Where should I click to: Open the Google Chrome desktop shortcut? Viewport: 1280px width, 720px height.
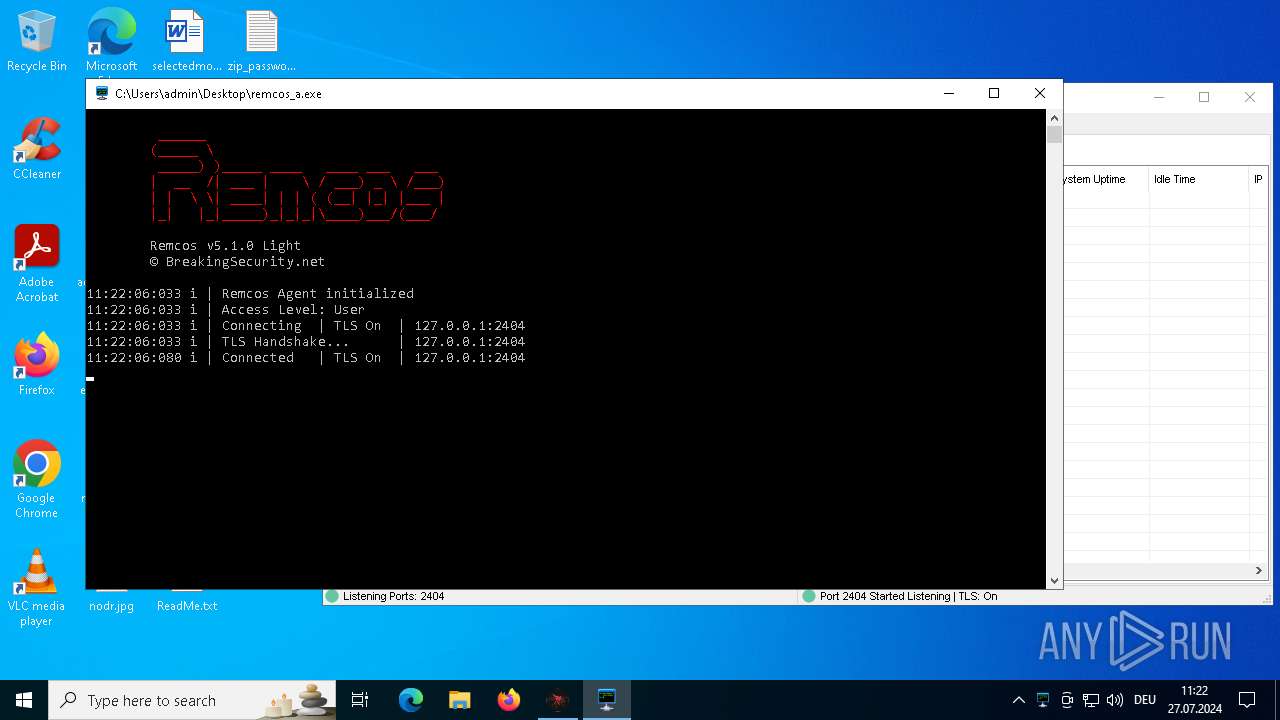(x=37, y=480)
